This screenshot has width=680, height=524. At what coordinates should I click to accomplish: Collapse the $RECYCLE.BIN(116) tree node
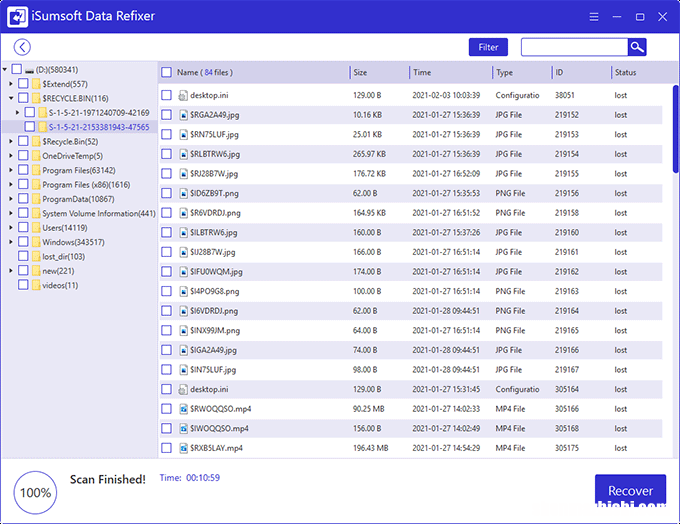[x=11, y=98]
